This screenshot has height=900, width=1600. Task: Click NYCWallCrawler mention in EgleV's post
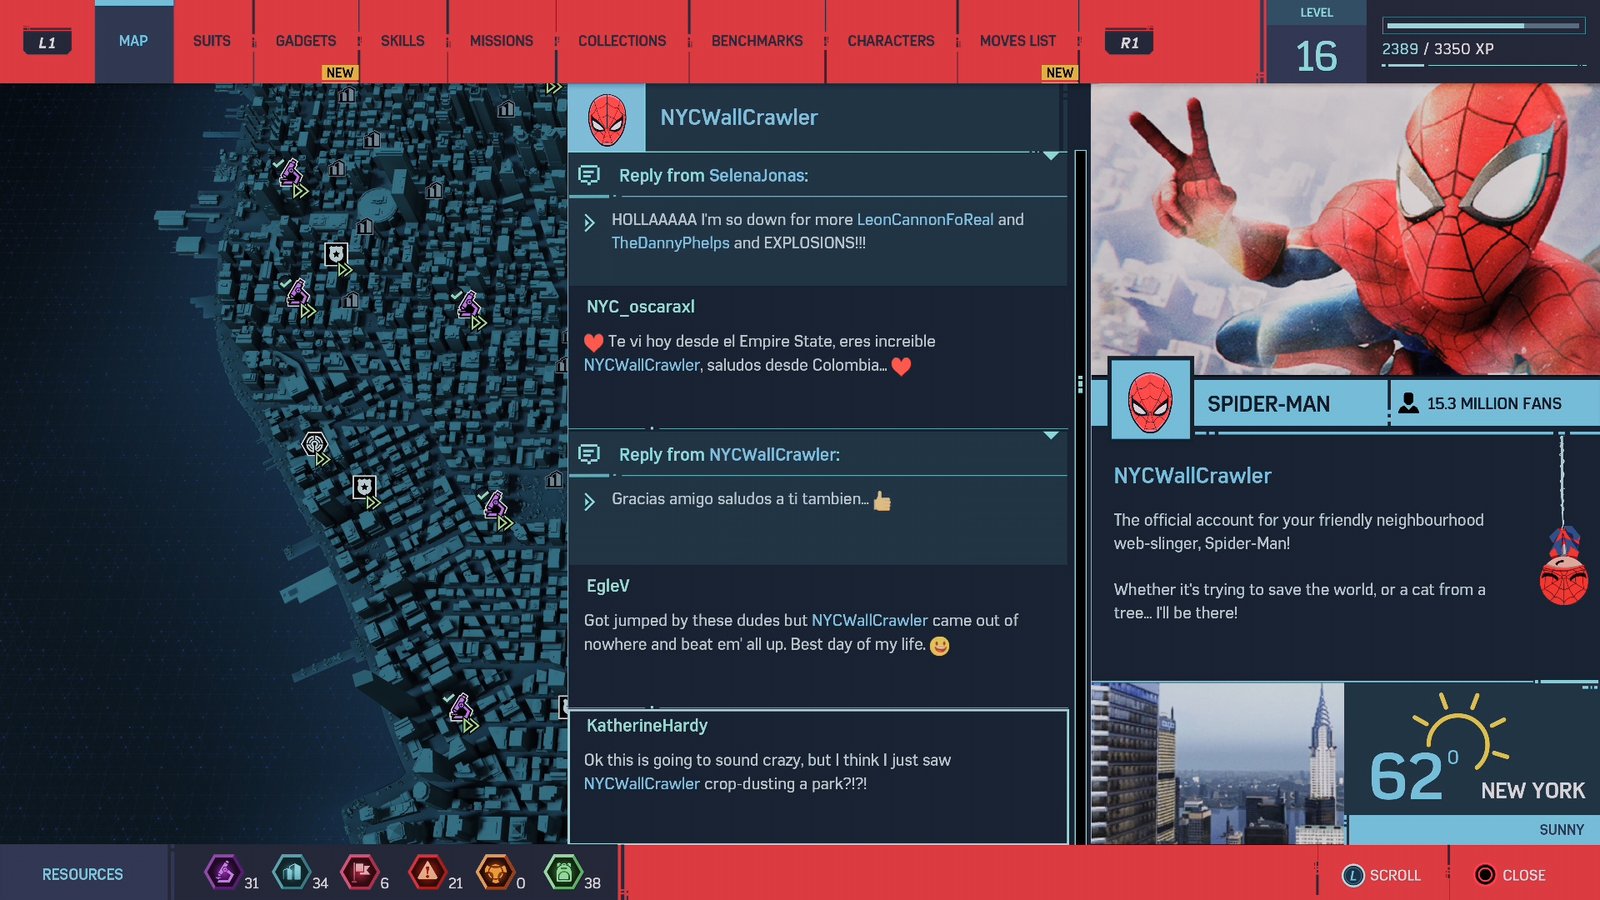point(870,620)
